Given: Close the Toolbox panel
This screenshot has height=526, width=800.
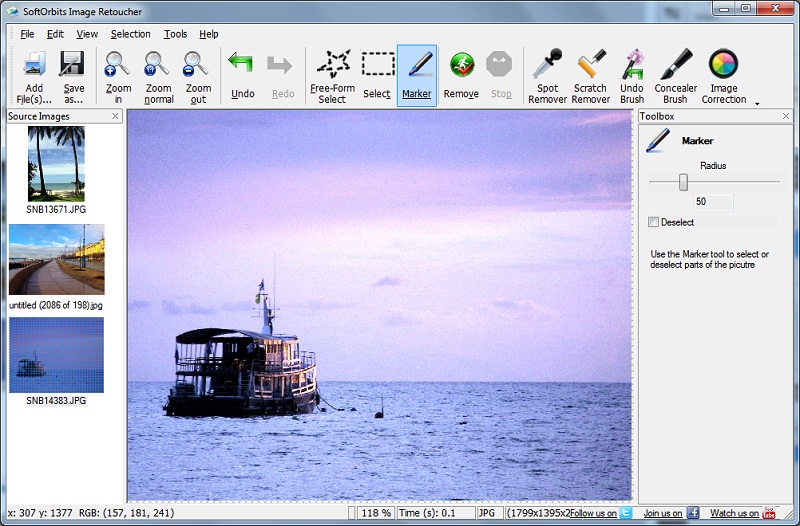Looking at the screenshot, I should pyautogui.click(x=786, y=116).
